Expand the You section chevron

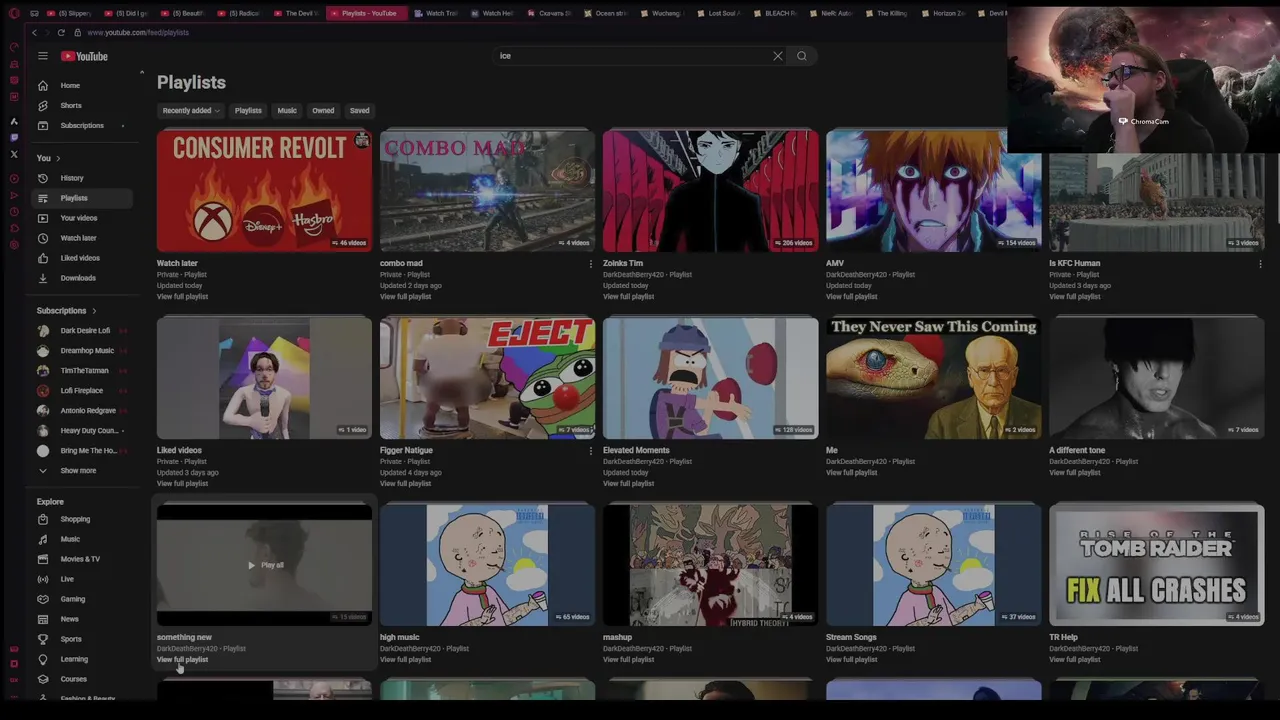58,158
